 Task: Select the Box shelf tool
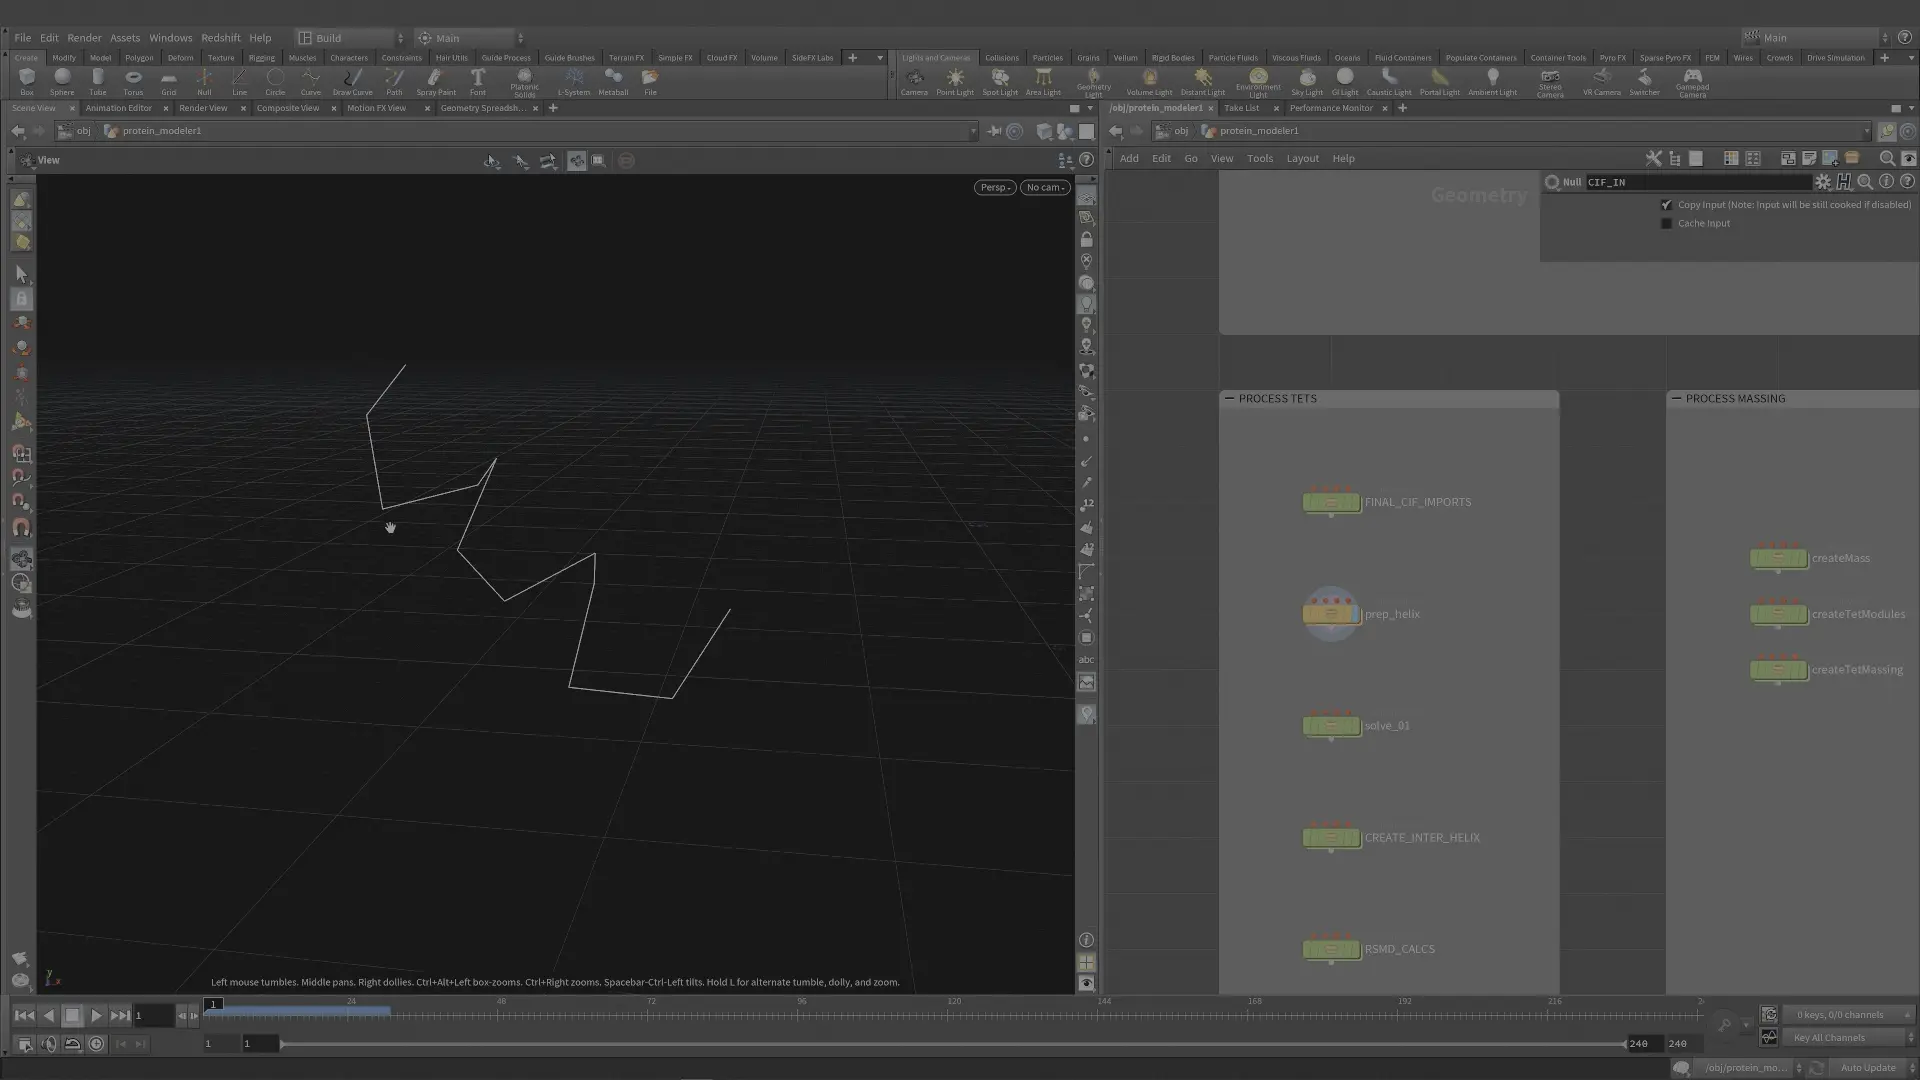pyautogui.click(x=27, y=82)
